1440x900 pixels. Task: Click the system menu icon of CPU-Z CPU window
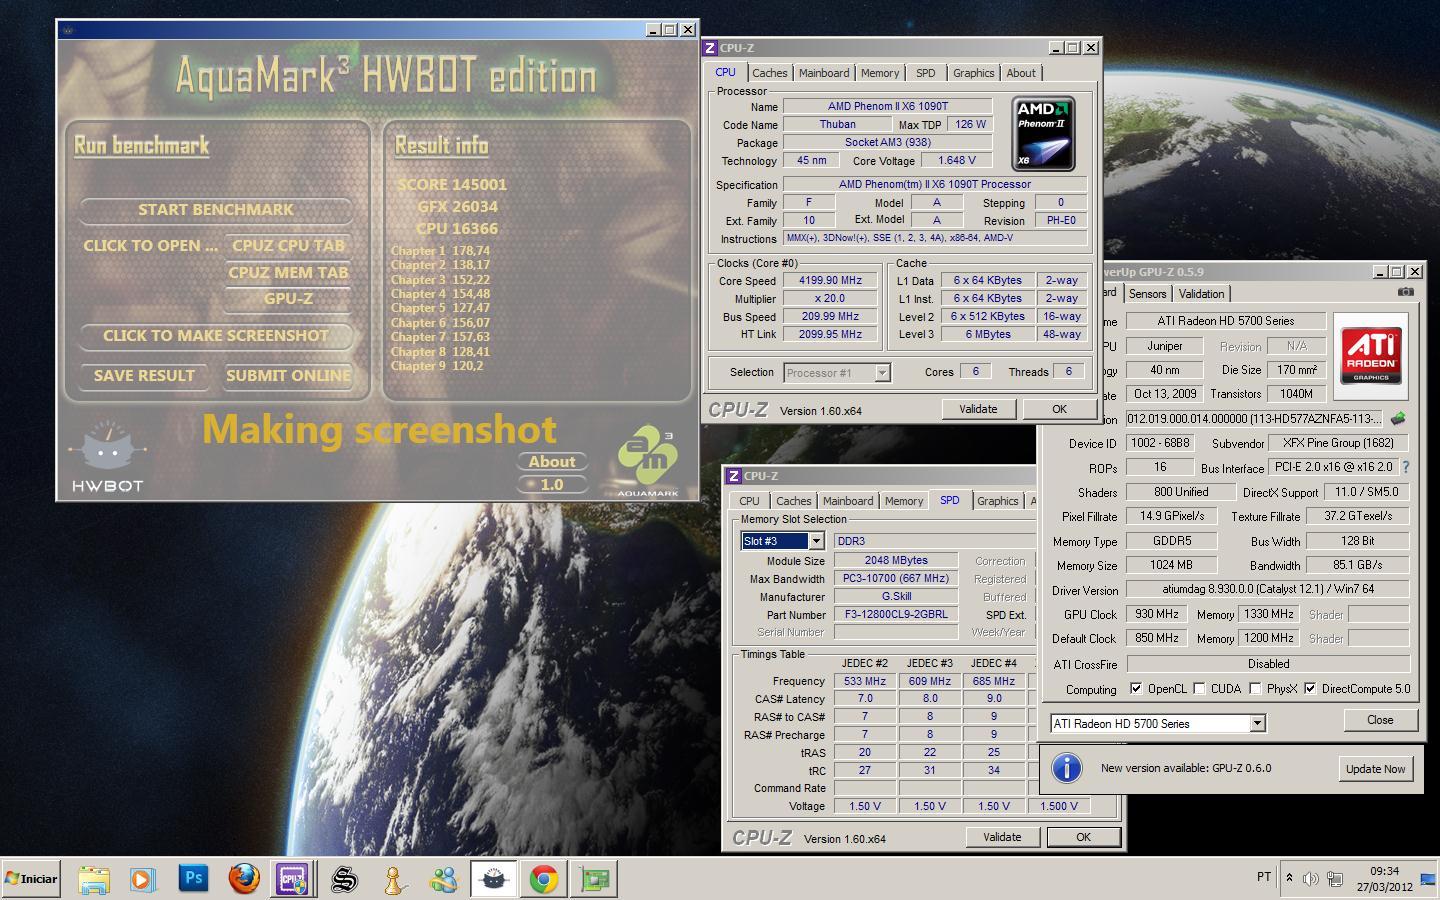pyautogui.click(x=710, y=47)
